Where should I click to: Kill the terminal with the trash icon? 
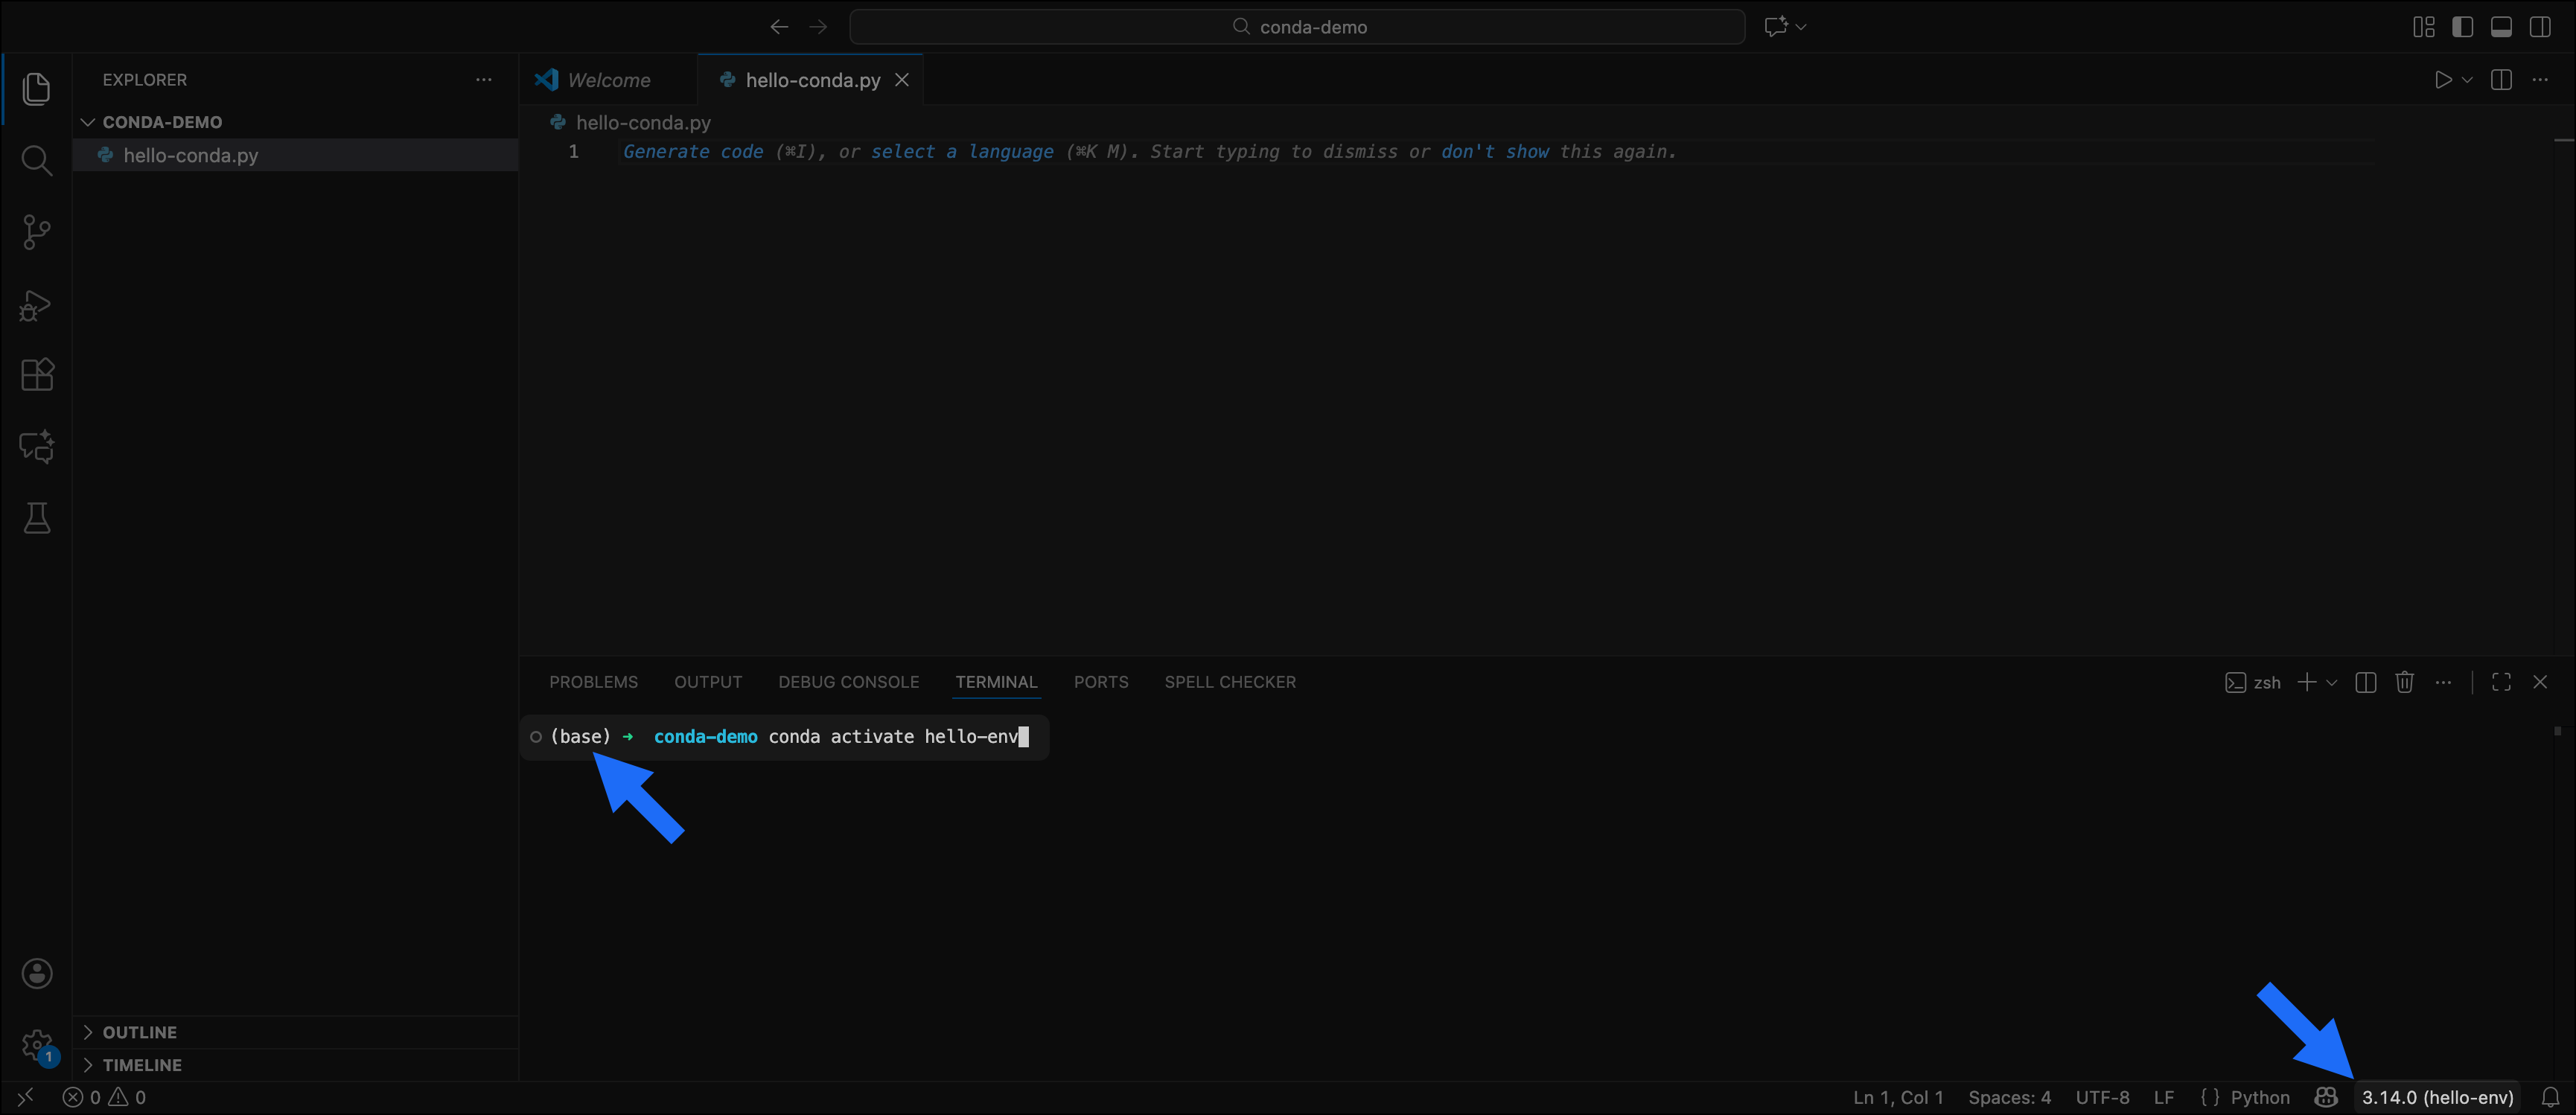coord(2404,682)
